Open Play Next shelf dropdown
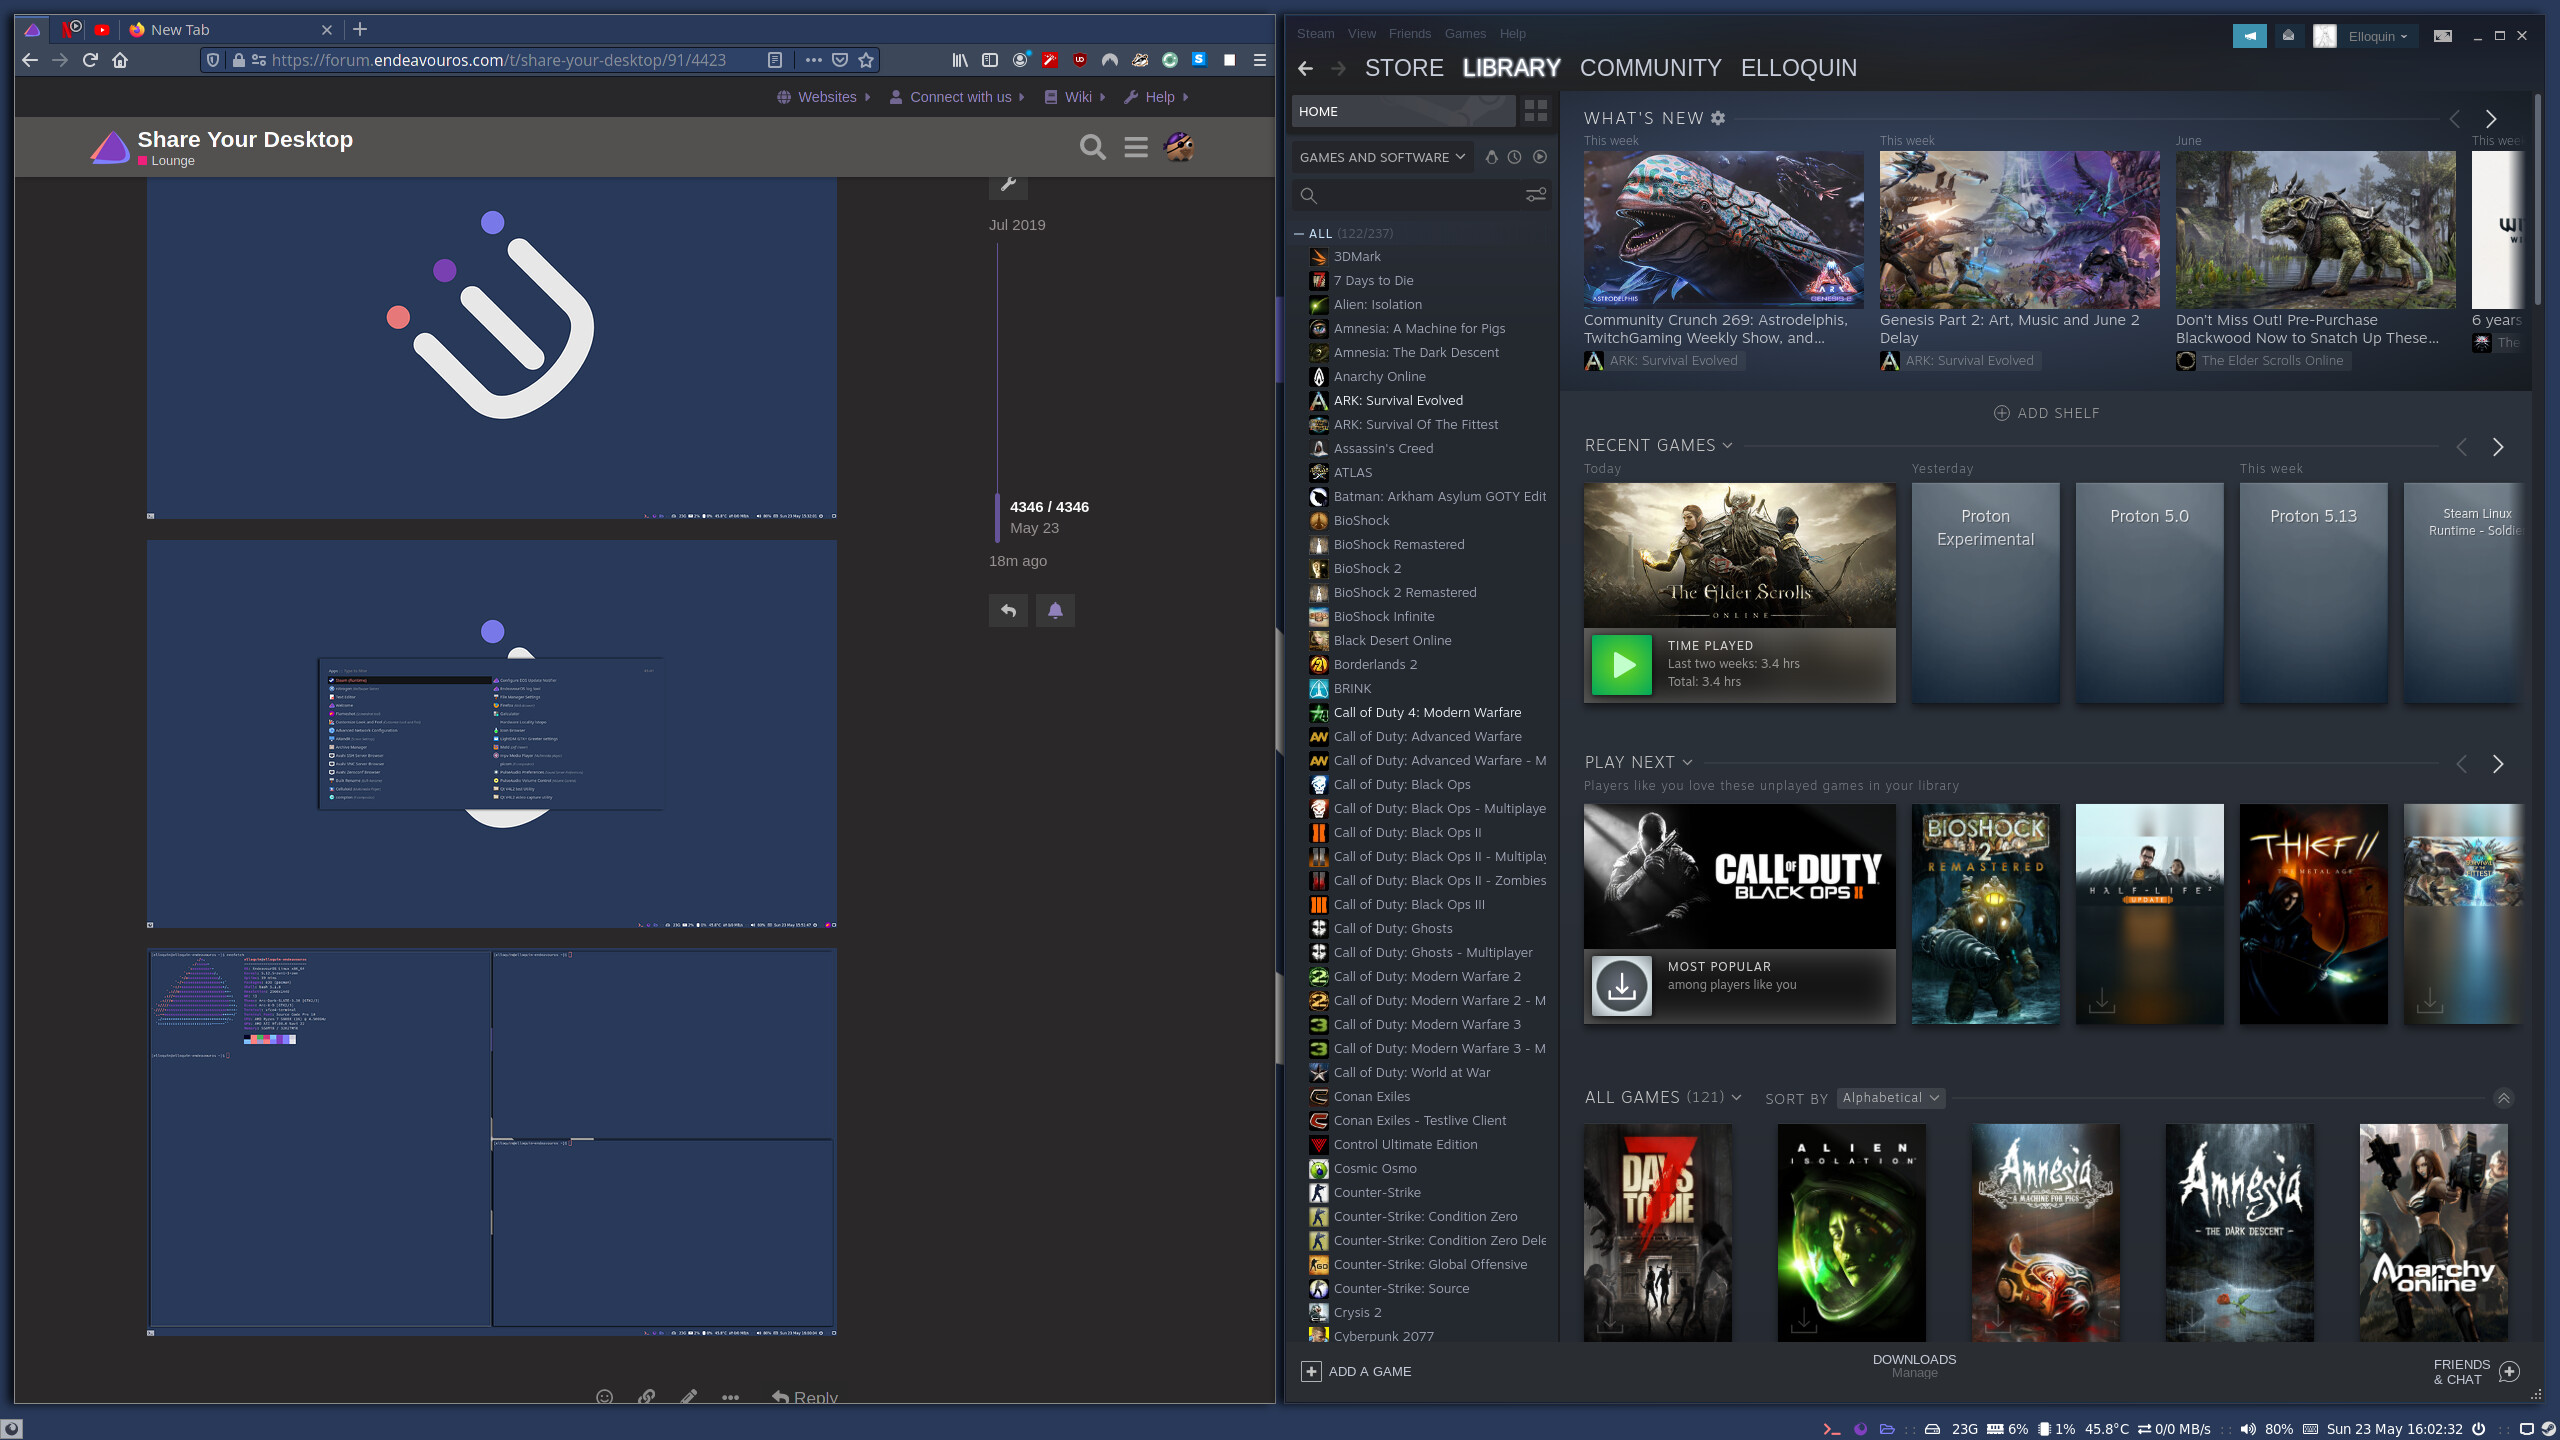The width and height of the screenshot is (2560, 1440). tap(1687, 762)
